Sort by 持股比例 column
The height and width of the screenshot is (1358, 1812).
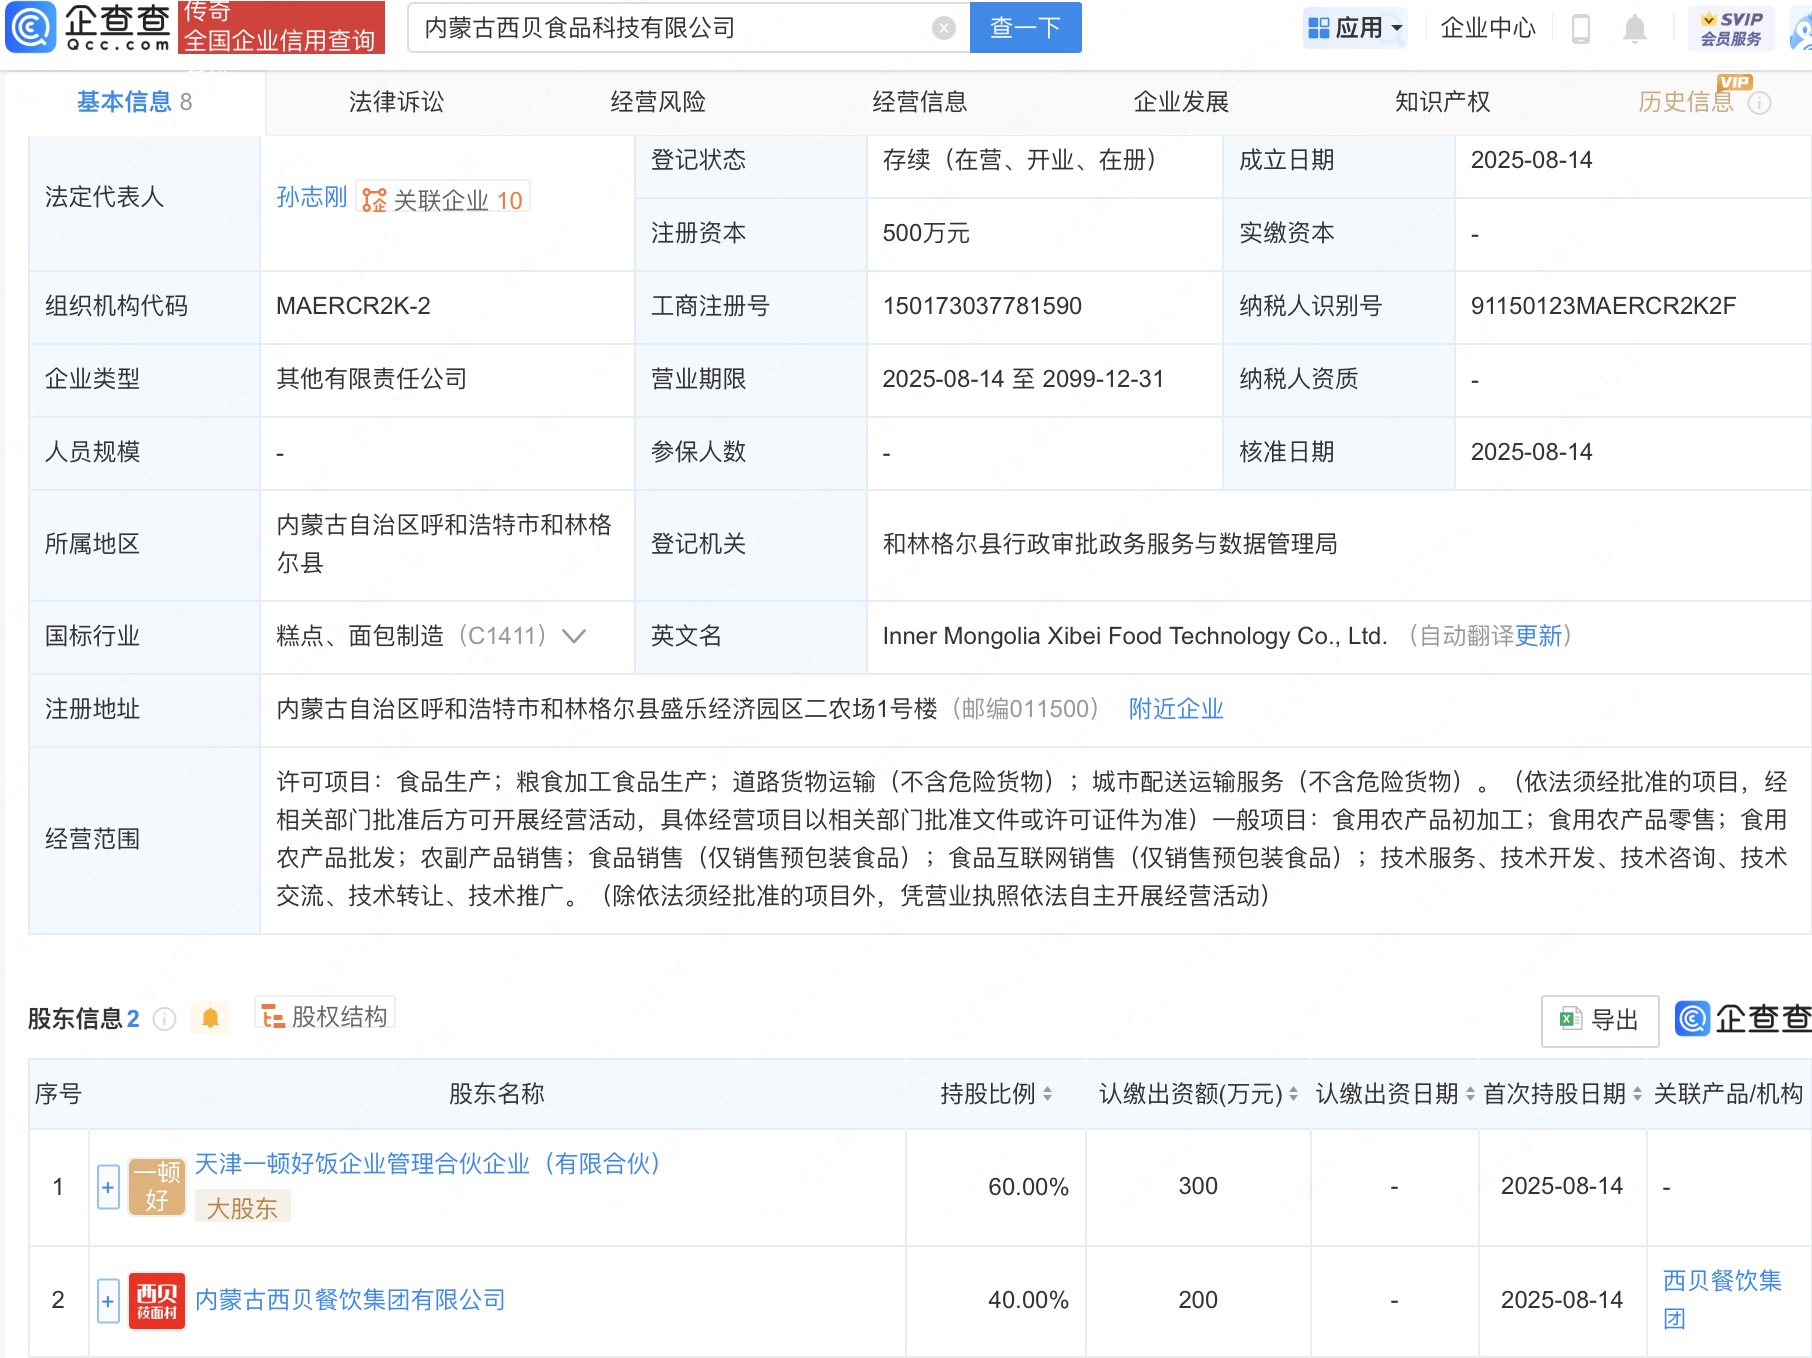1047,1094
